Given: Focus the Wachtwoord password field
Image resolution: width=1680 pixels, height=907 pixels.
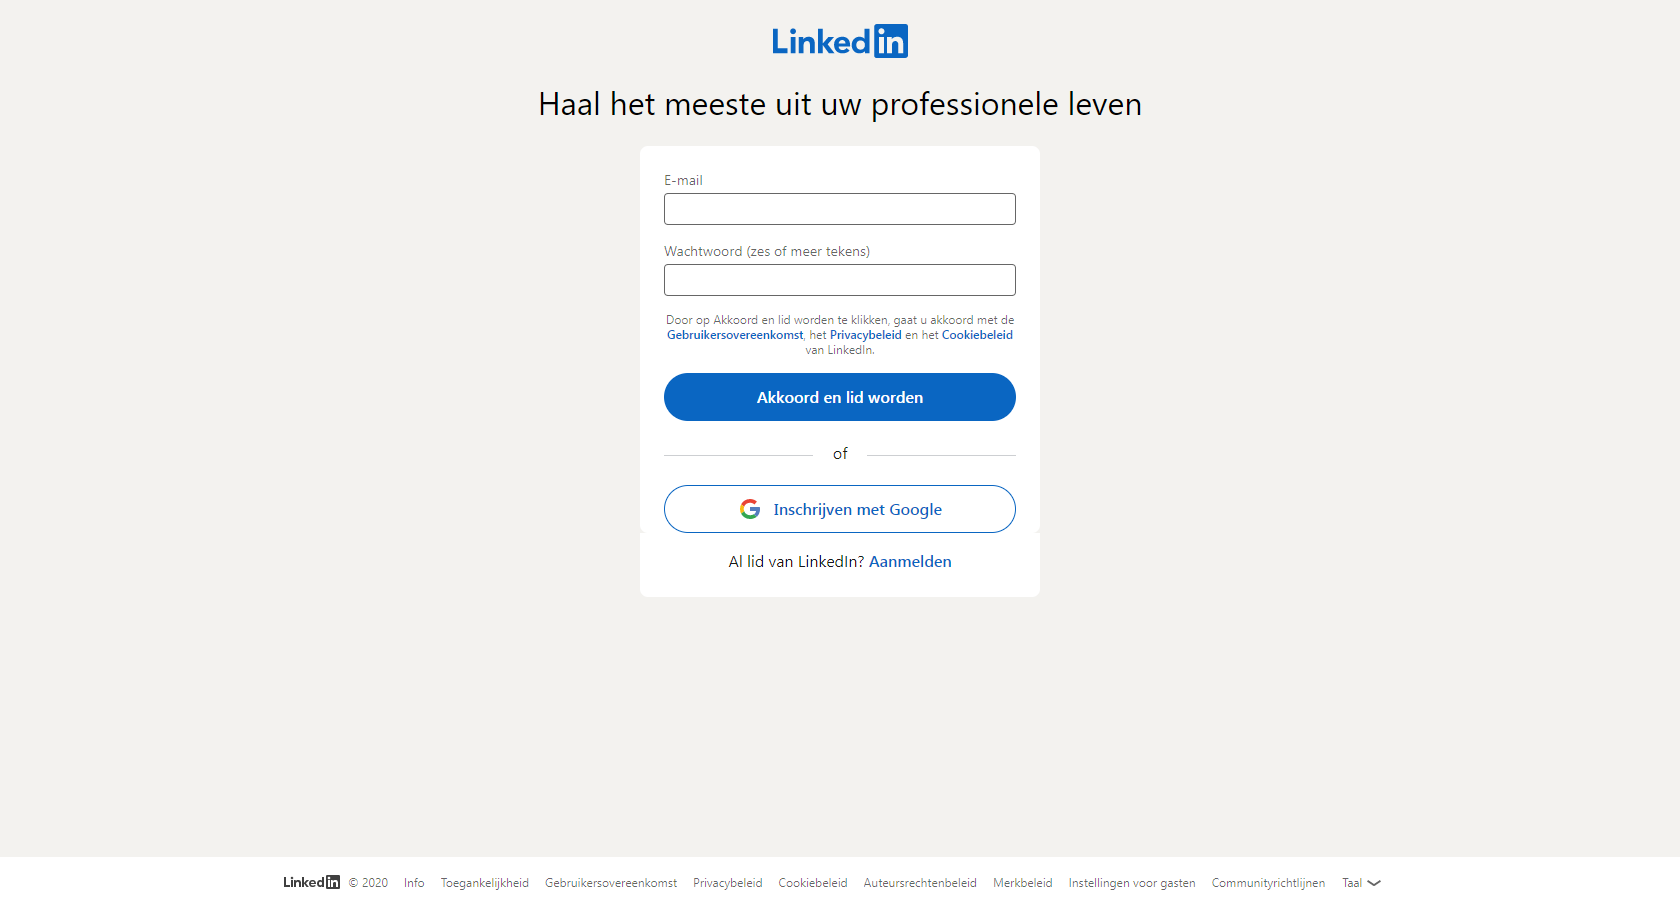Looking at the screenshot, I should click(840, 280).
